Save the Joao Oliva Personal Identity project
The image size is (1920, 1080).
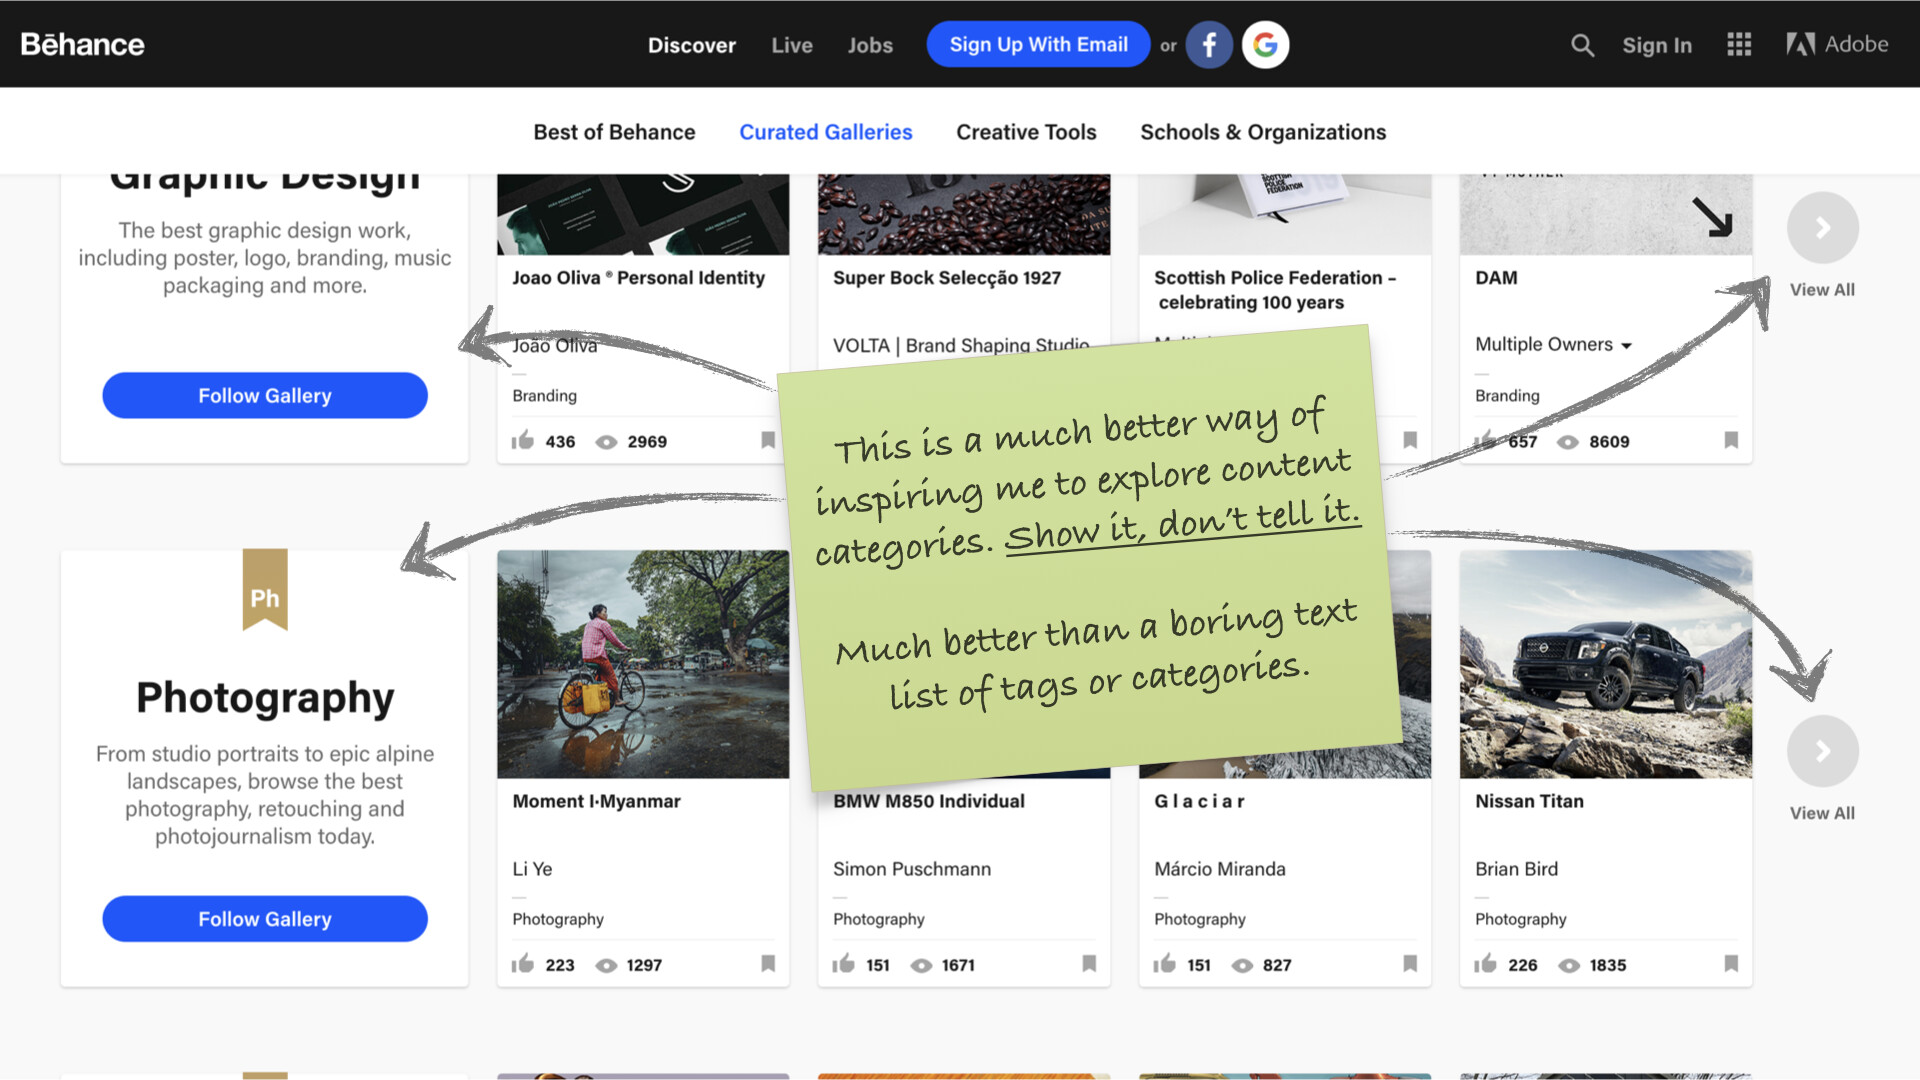click(768, 441)
